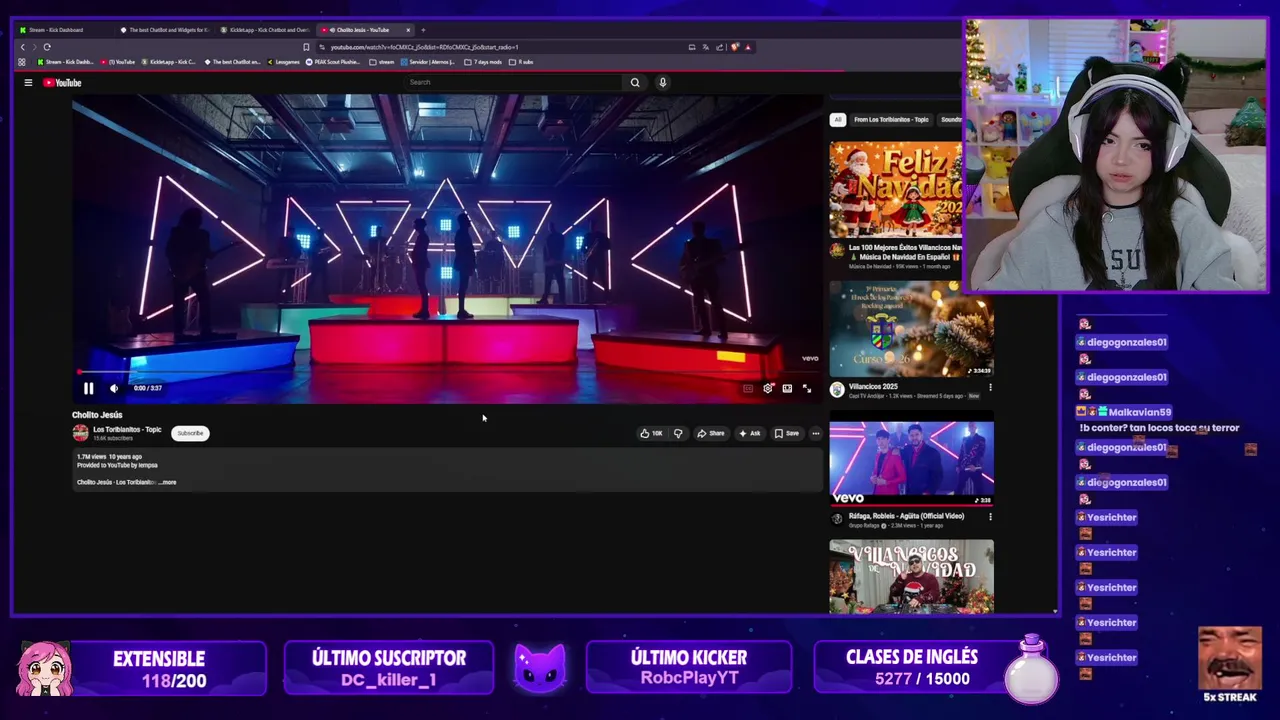Expand the stream bookmarks folder
The height and width of the screenshot is (720, 1280).
(x=382, y=62)
